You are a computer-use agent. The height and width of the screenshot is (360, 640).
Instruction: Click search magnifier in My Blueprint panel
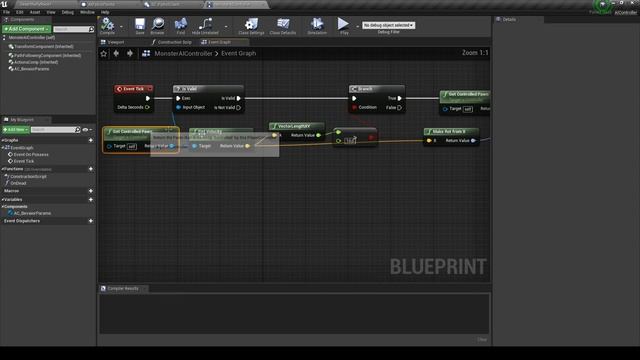(x=78, y=129)
